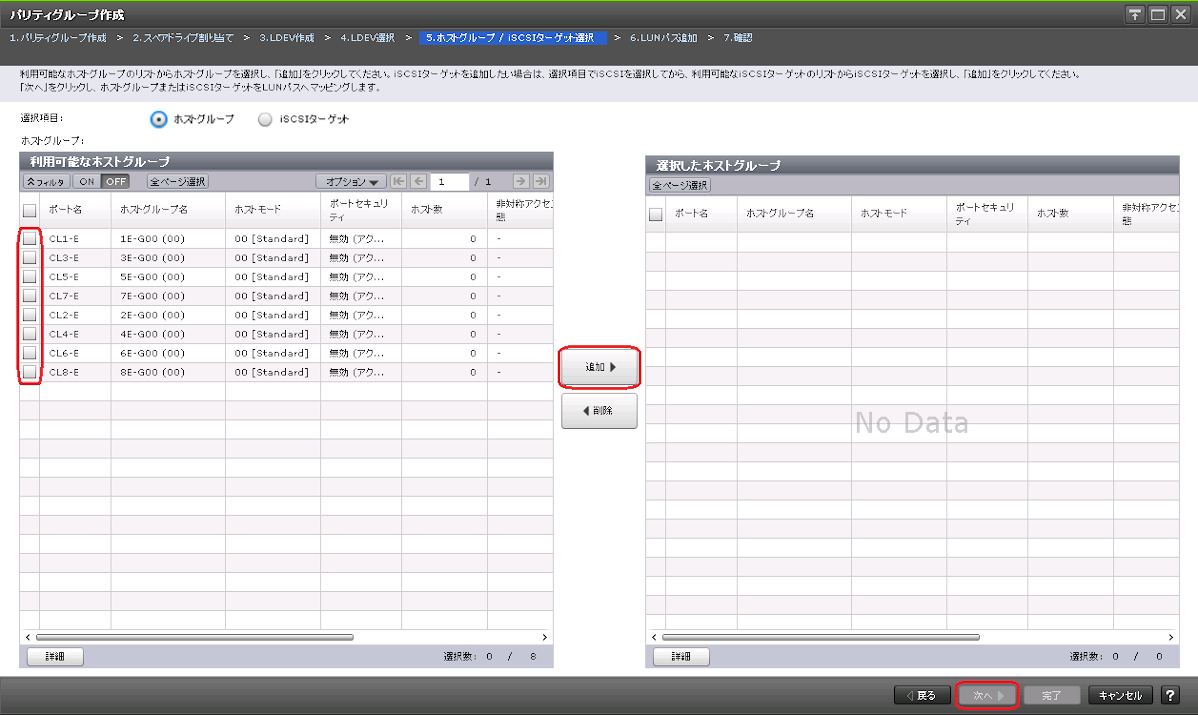Screen dimensions: 1198x715
Task: Jump to step 4 LDEV選択
Action: 367,37
